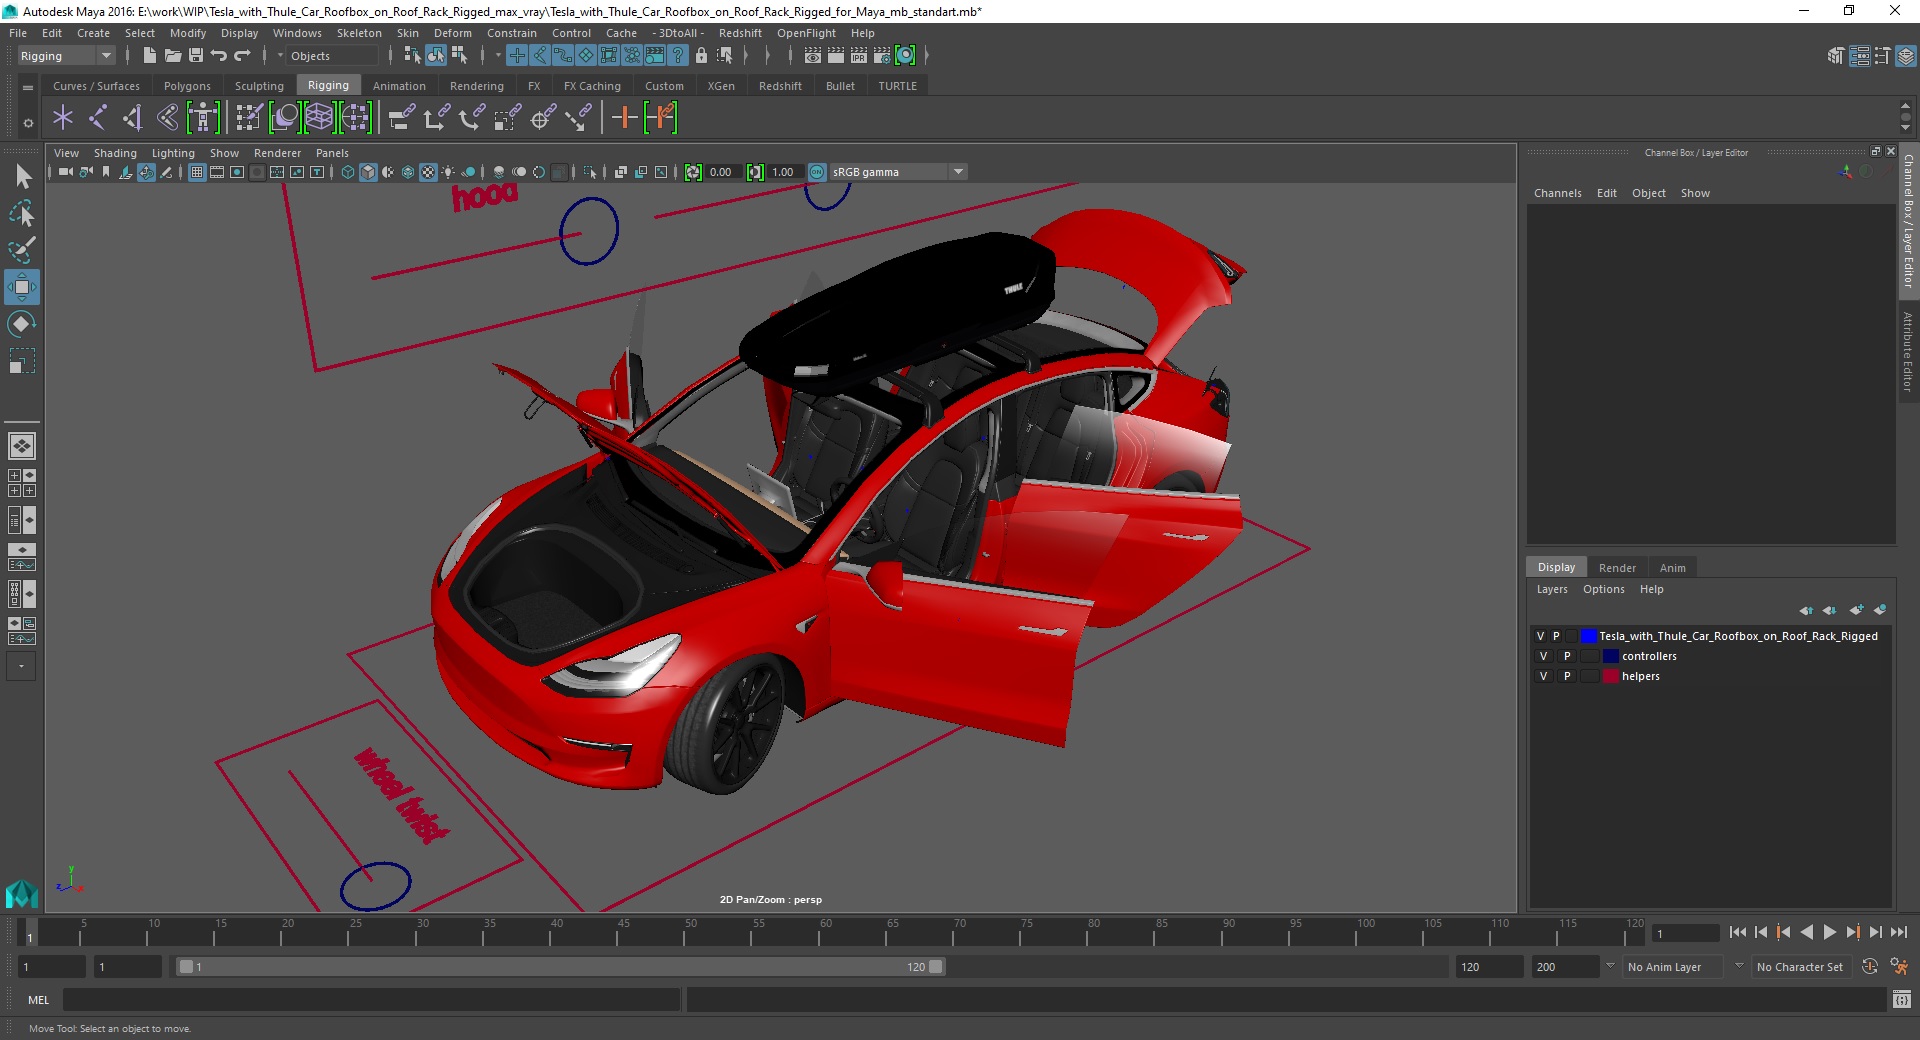Image resolution: width=1920 pixels, height=1040 pixels.
Task: Click the Set Key orange shelf icon
Action: pos(624,118)
